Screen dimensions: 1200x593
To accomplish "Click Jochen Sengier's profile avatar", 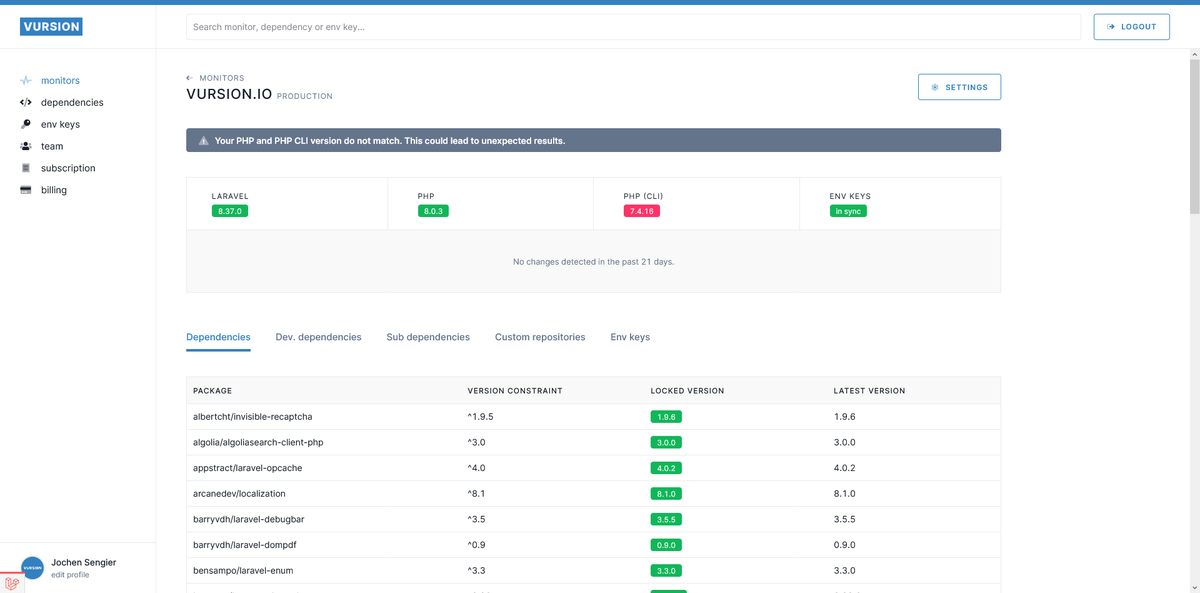I will point(33,568).
